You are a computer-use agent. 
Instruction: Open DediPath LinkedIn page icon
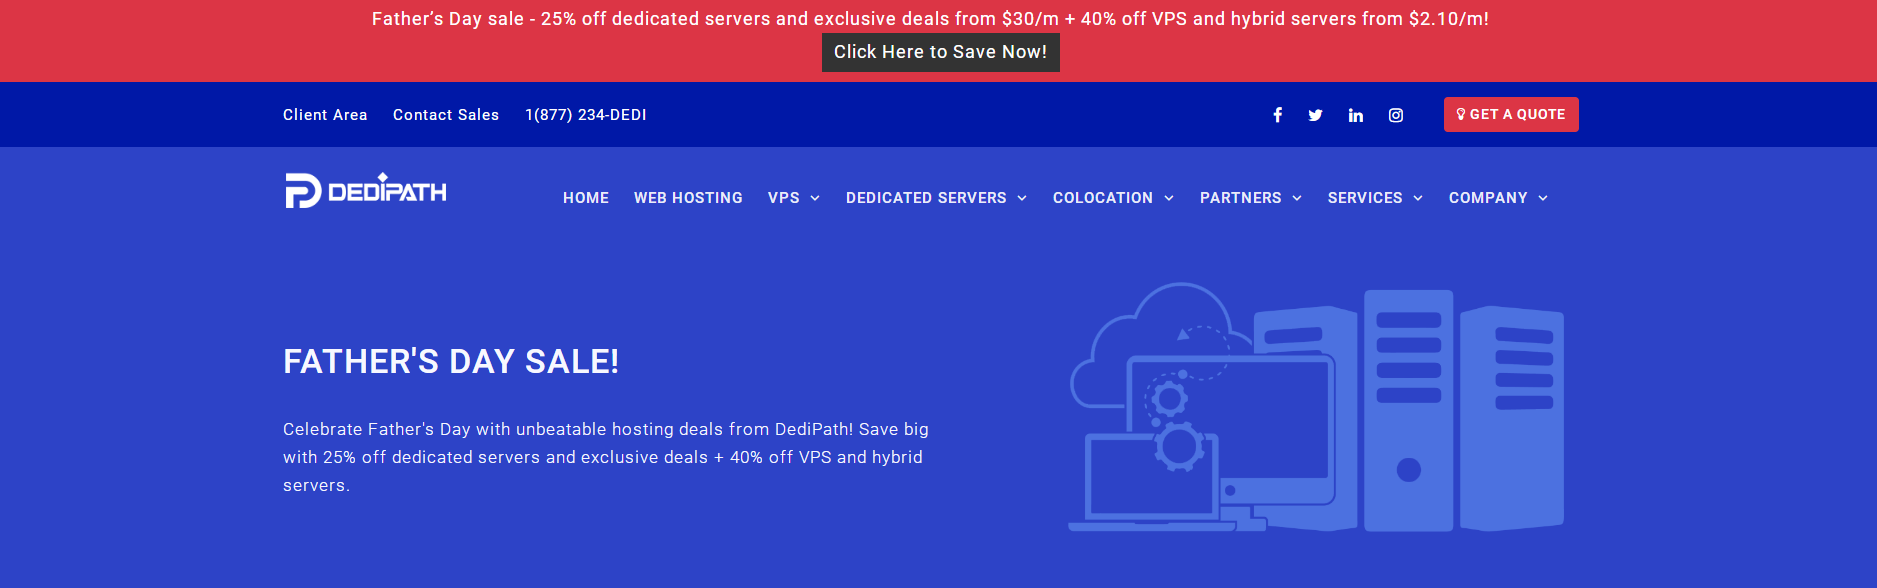(1355, 115)
